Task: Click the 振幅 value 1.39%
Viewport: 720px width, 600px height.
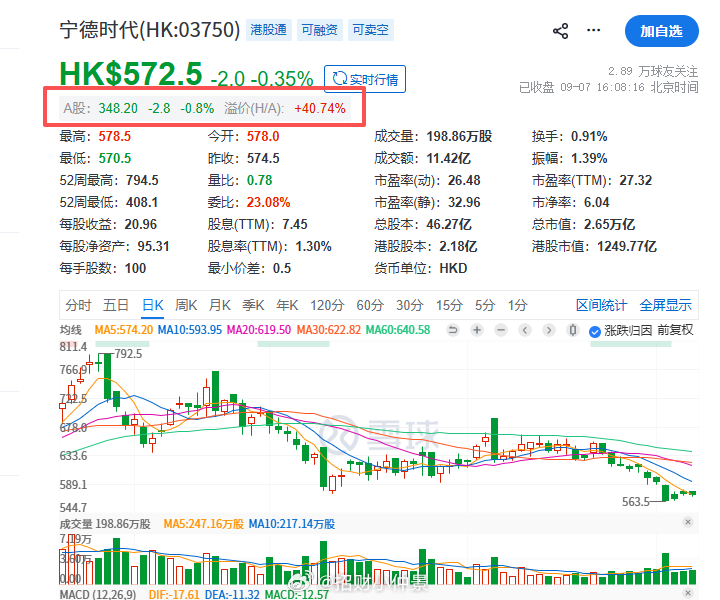Action: coord(589,158)
